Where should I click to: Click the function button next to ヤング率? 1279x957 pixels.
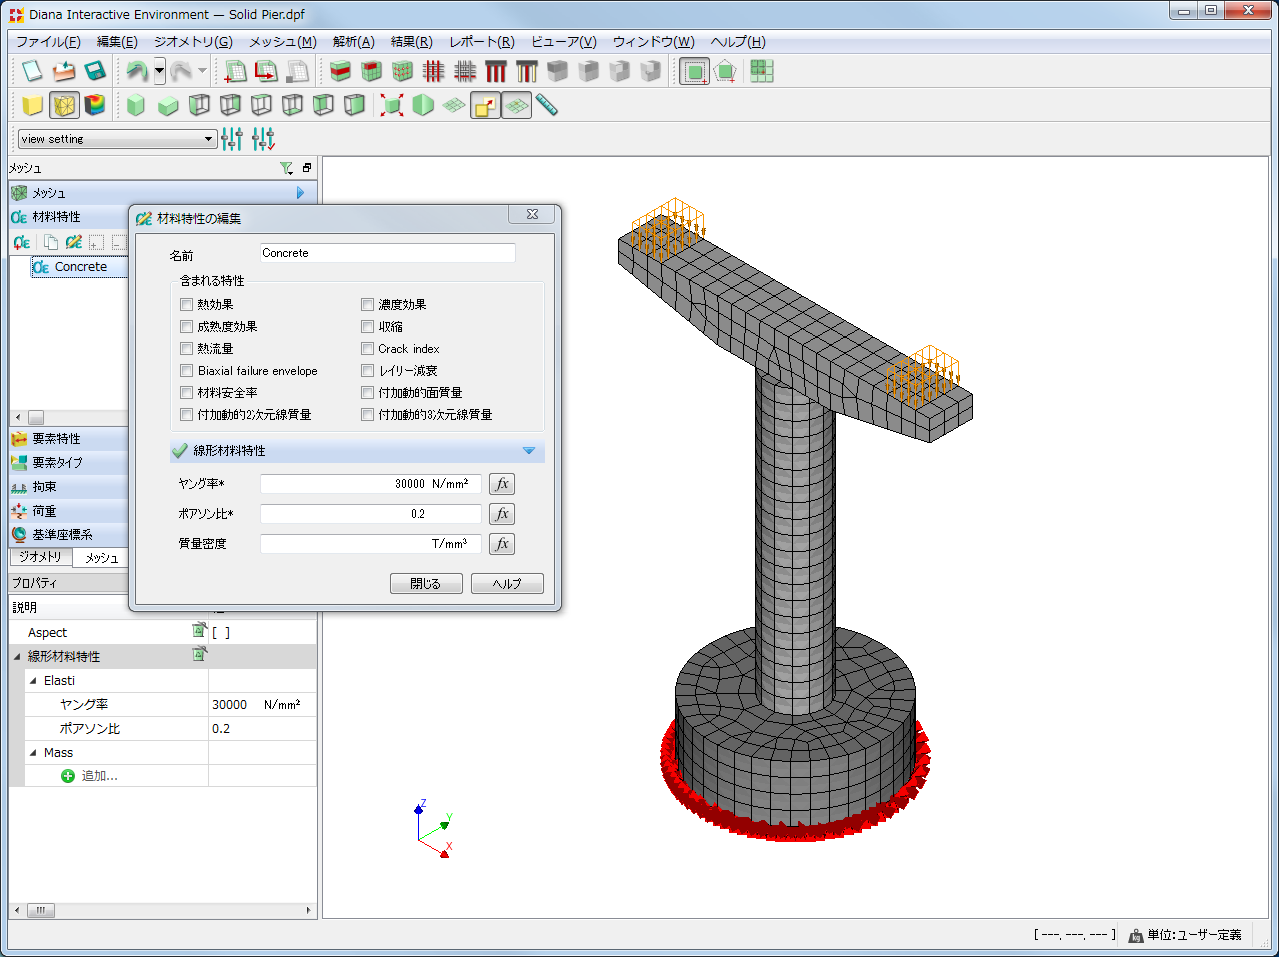click(502, 484)
